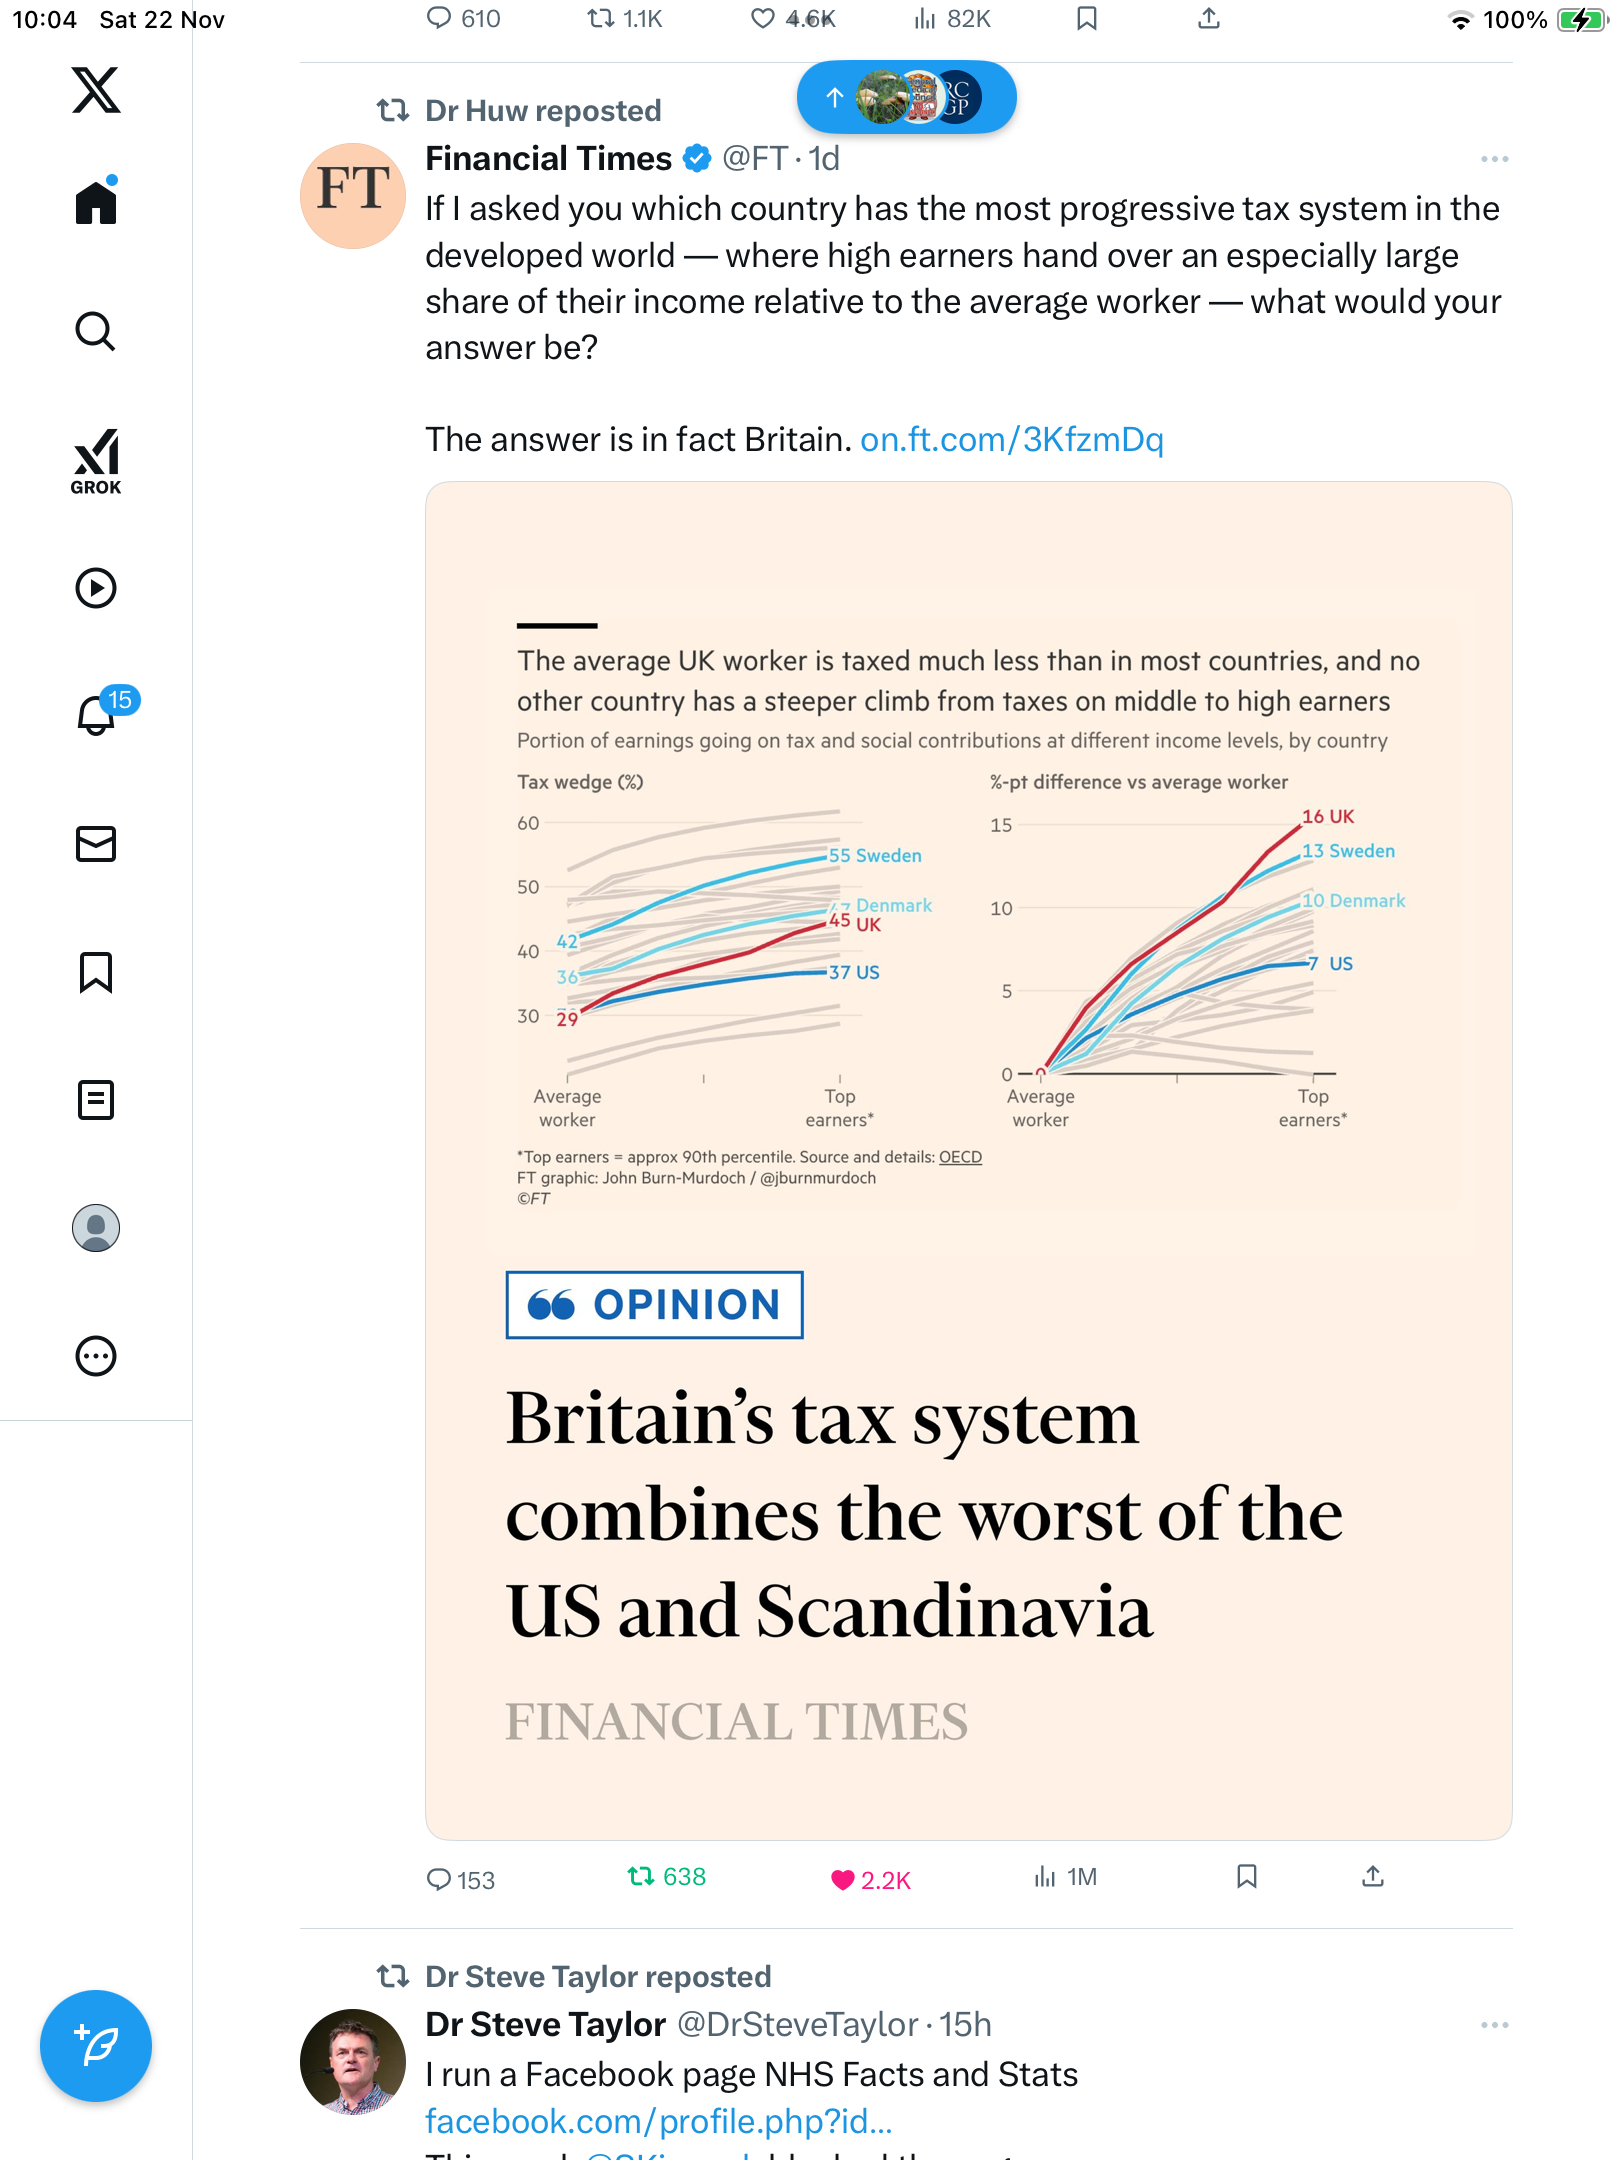Unlike the Financial Times post (2.2K)
The image size is (1620, 2160).
[x=843, y=1880]
